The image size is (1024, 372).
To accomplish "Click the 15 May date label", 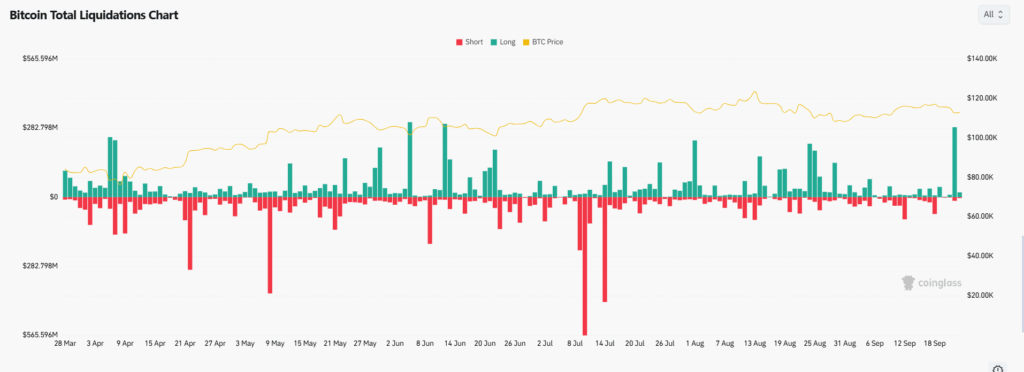I will pos(305,343).
